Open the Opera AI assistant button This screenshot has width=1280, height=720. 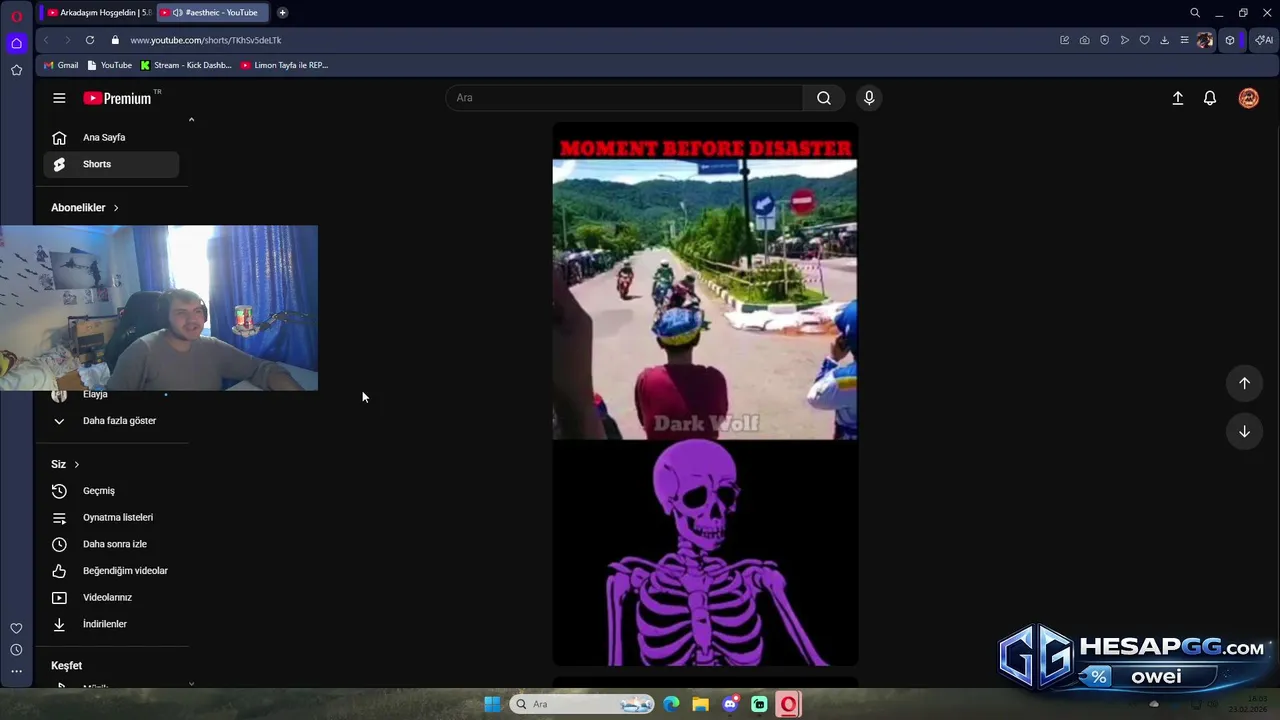pos(1264,40)
